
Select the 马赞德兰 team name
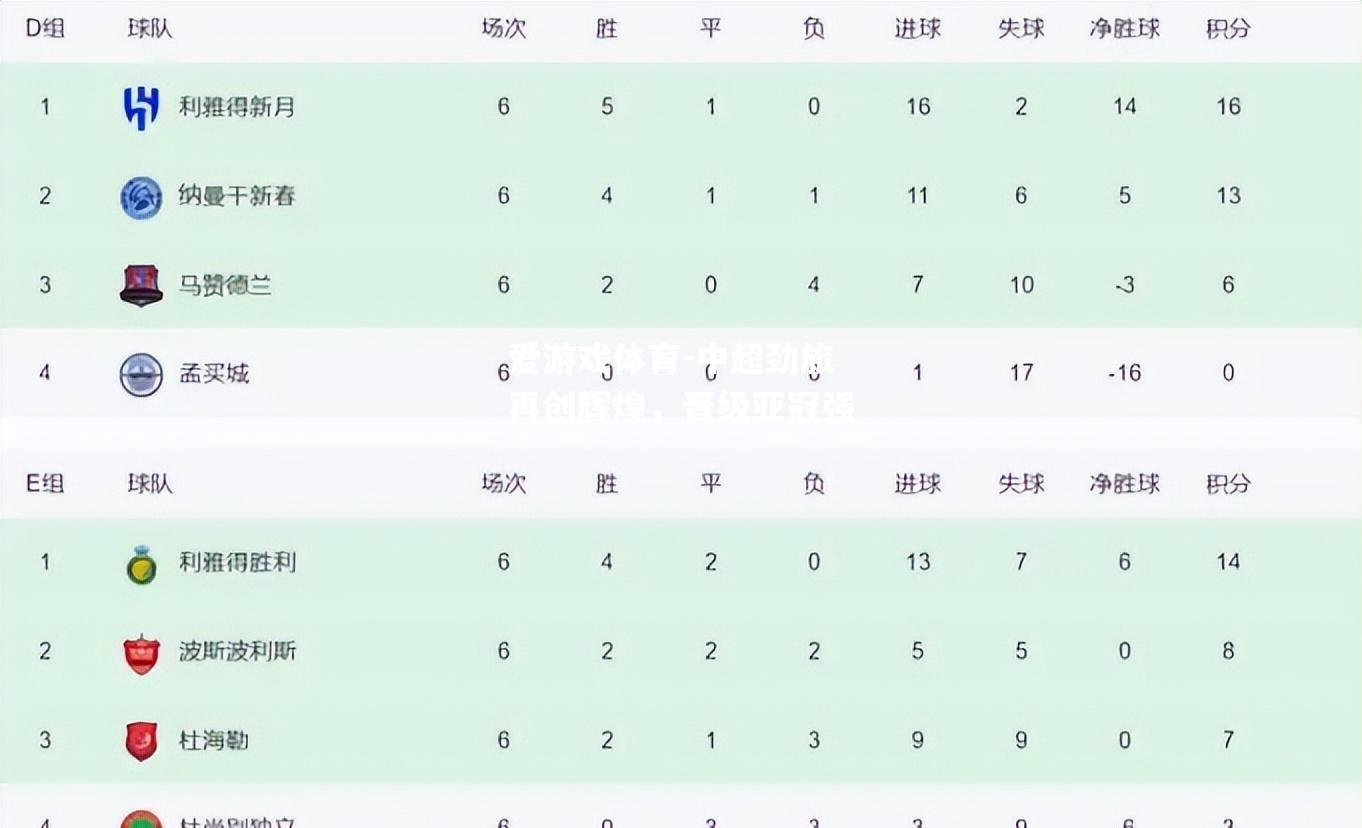[225, 285]
